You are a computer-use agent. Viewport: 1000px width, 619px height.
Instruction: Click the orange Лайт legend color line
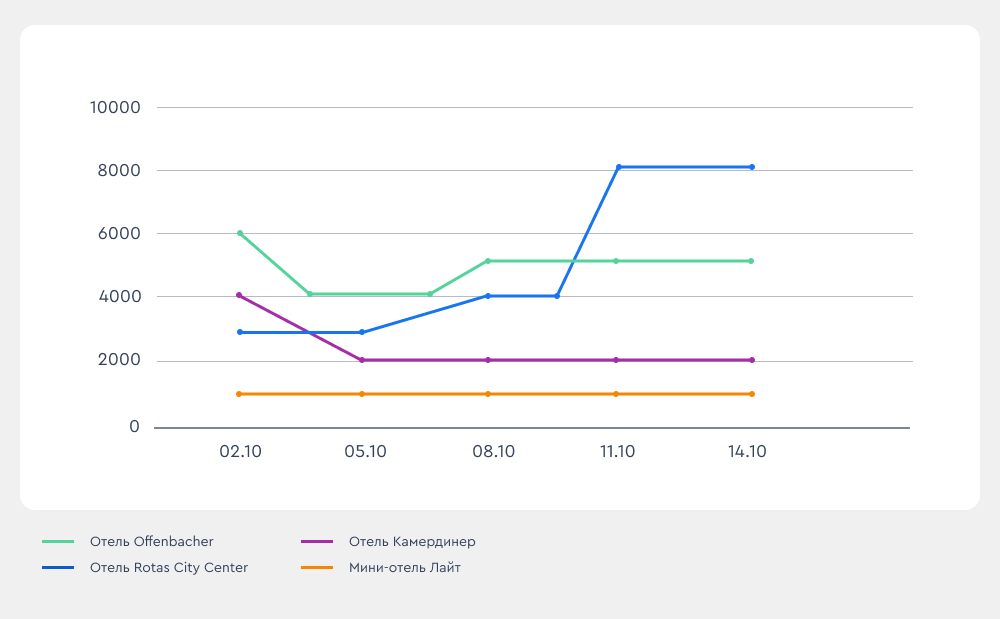[x=317, y=568]
